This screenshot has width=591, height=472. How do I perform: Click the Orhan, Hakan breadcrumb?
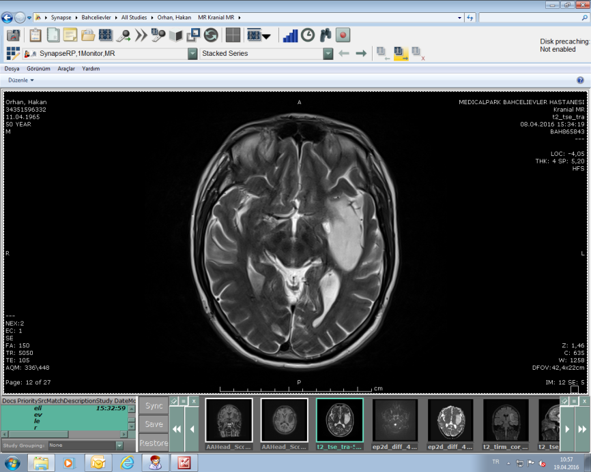click(174, 17)
